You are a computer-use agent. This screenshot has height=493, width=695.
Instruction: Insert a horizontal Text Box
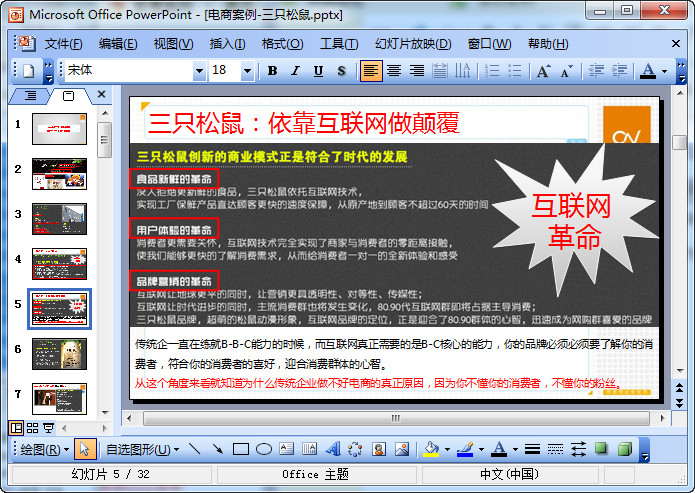286,449
